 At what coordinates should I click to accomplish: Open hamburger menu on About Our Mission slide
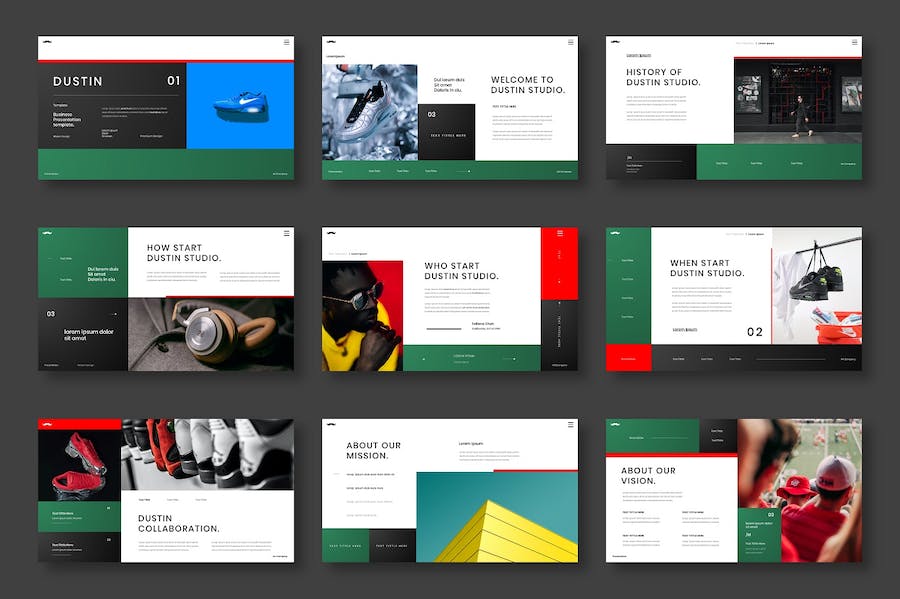[x=571, y=425]
